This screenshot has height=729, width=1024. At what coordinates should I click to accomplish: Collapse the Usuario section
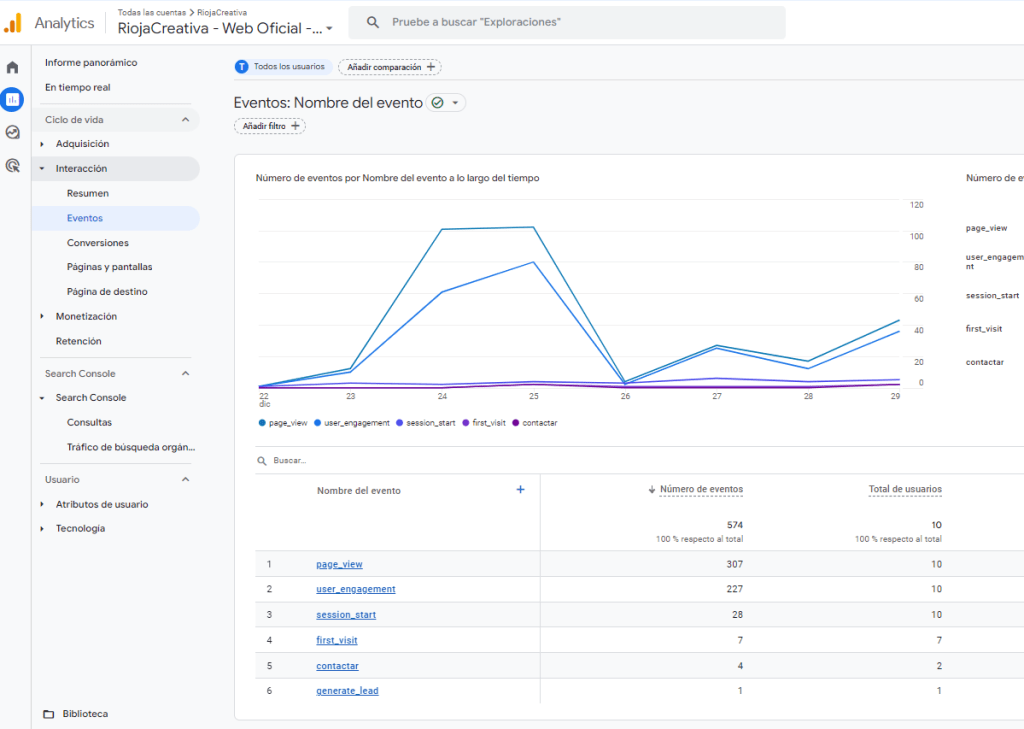point(185,479)
